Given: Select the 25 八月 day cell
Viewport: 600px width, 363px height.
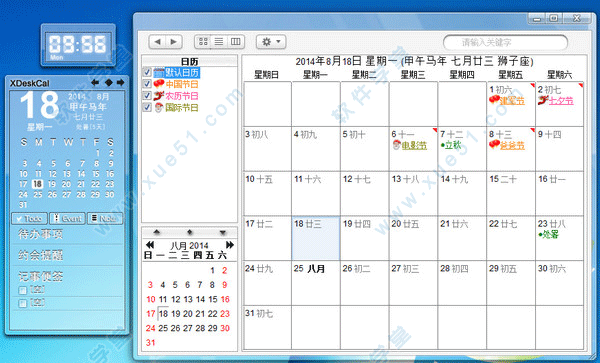Looking at the screenshot, I should (316, 283).
